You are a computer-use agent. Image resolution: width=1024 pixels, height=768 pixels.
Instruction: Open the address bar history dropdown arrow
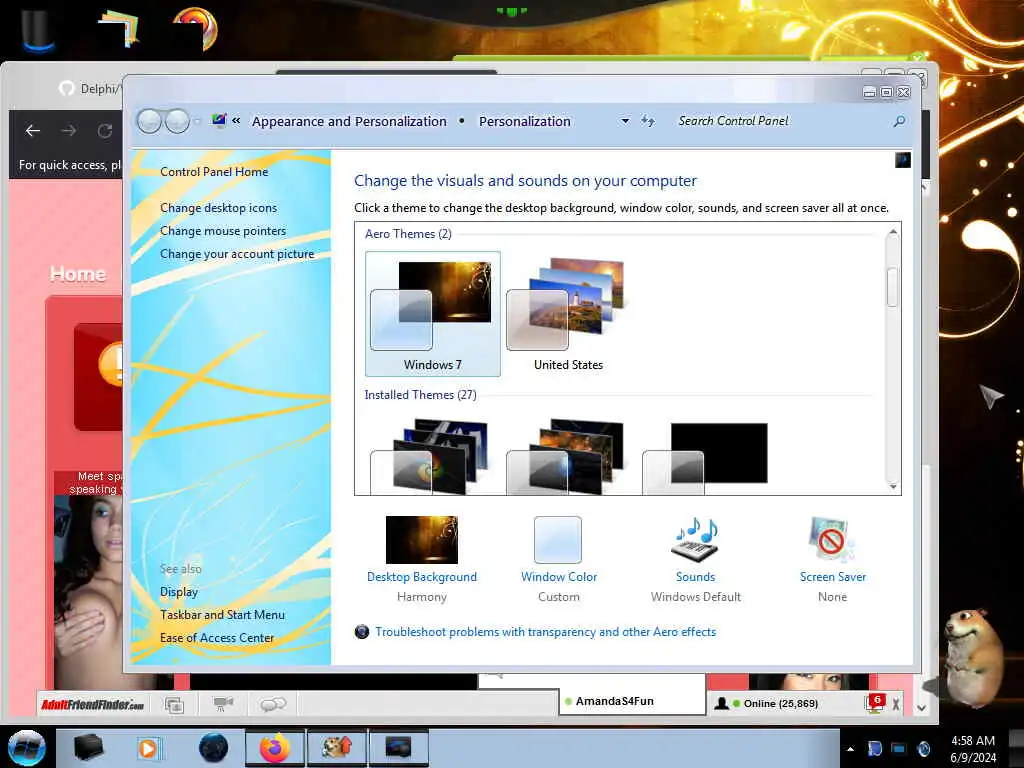[625, 121]
